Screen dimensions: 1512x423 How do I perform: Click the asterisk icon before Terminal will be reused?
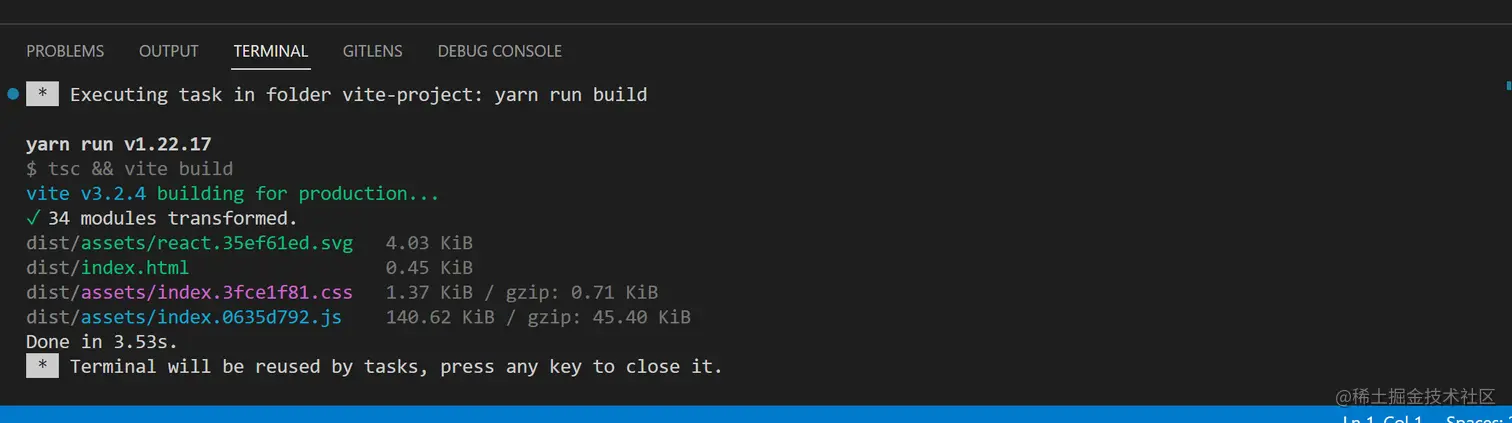[x=42, y=366]
